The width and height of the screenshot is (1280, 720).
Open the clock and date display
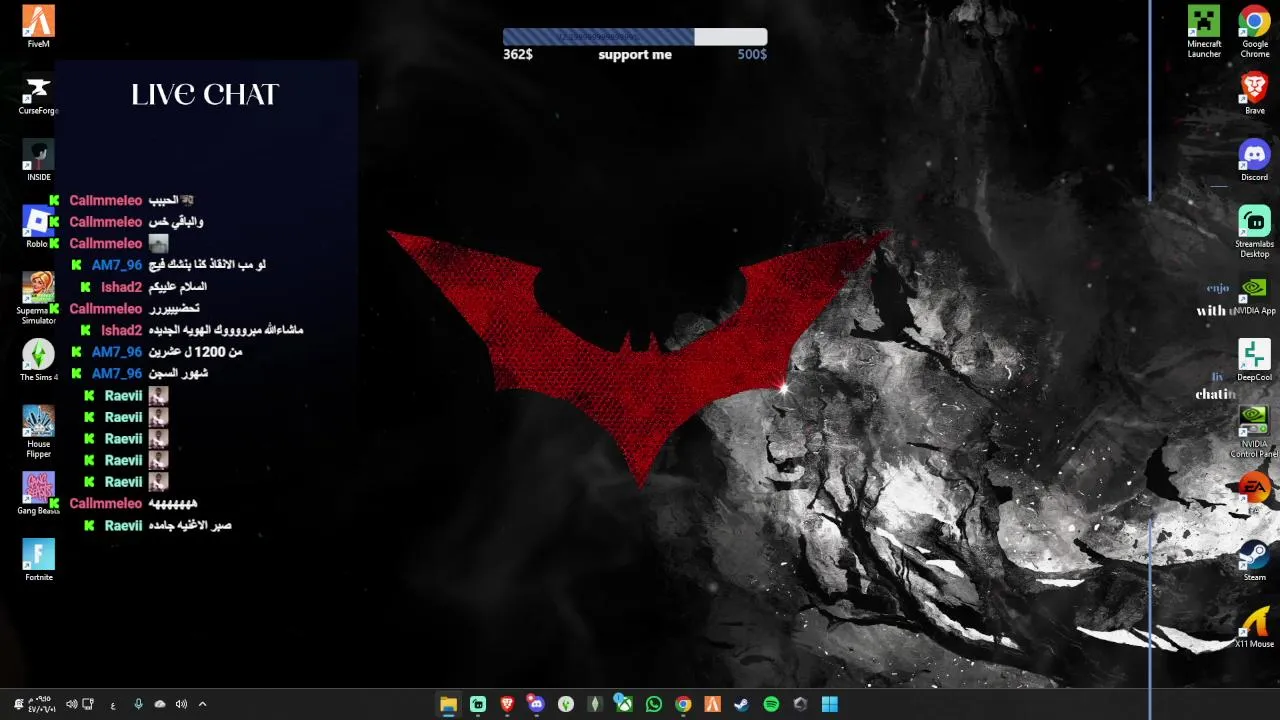pos(42,704)
